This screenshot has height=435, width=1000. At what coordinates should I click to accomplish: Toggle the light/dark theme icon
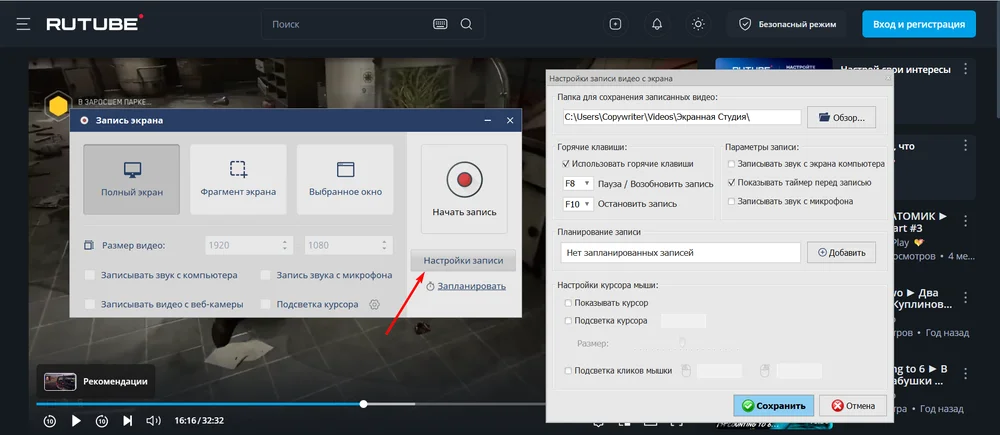pos(698,23)
